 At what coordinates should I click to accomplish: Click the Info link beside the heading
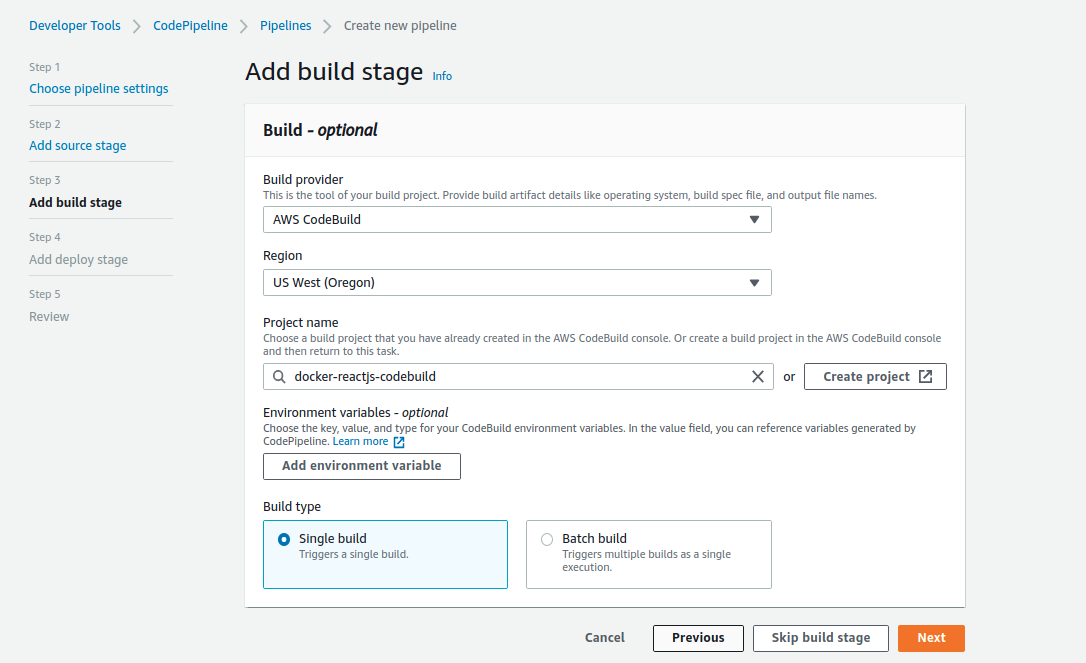click(442, 76)
